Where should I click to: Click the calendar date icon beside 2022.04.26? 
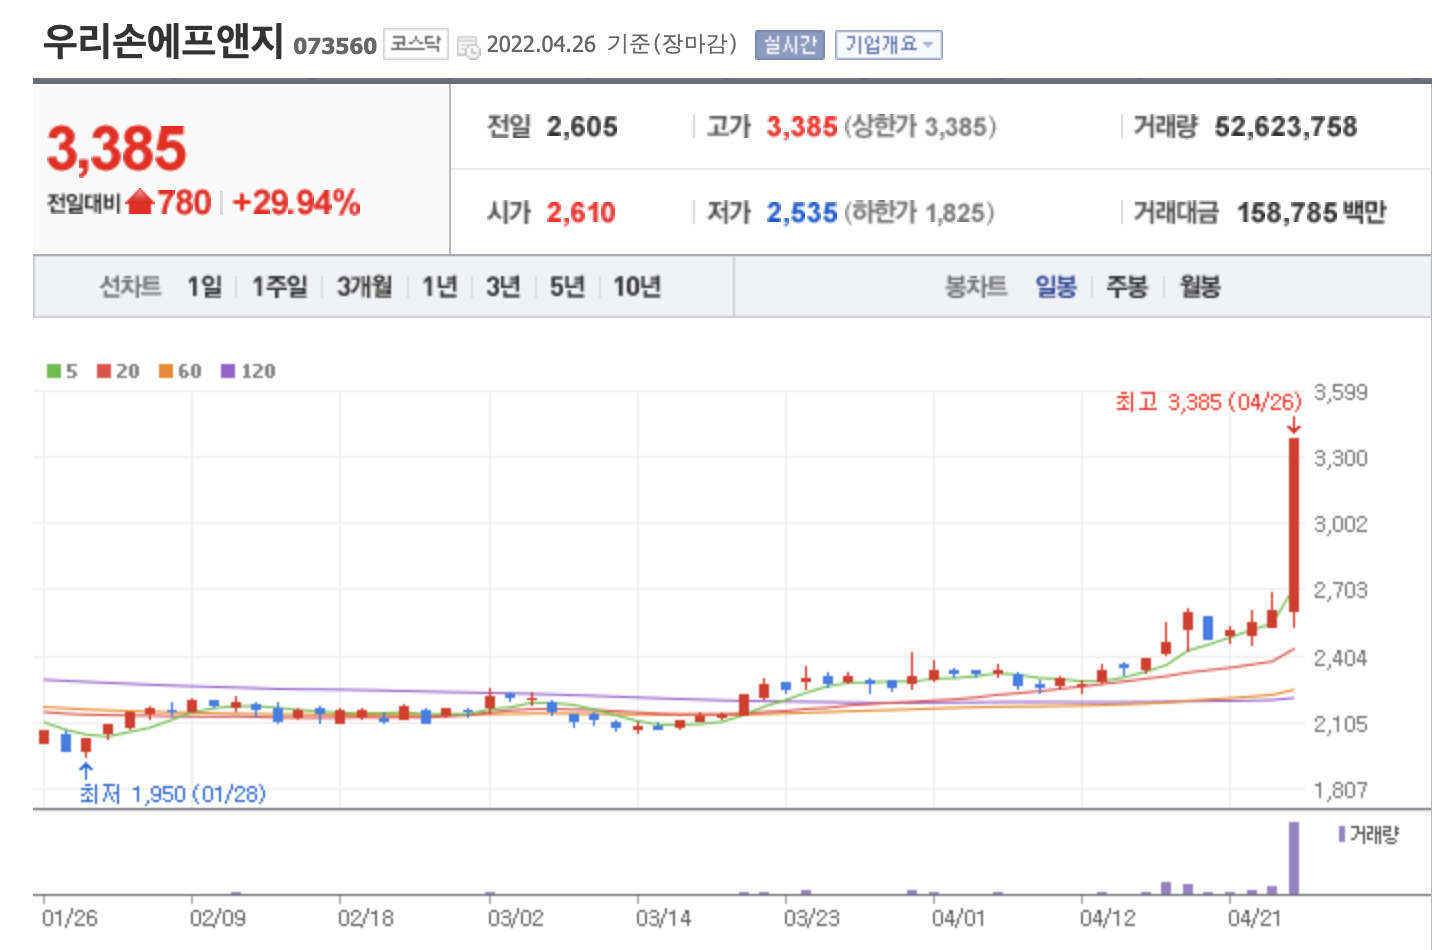[x=468, y=47]
